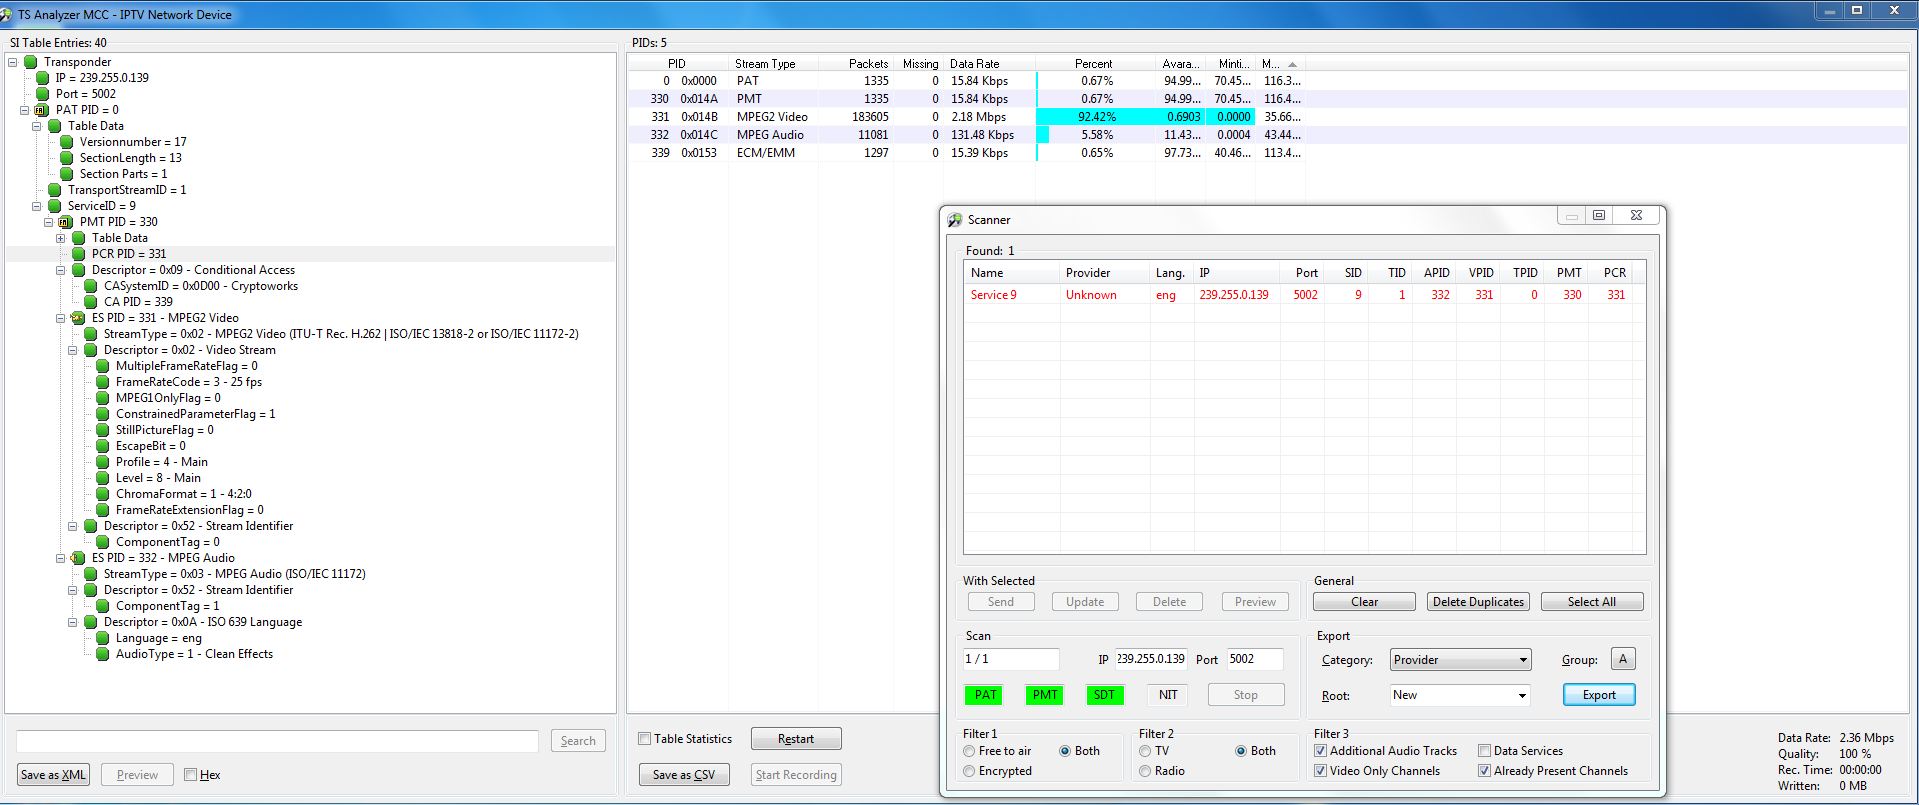Click the green PAT status indicator
1919x805 pixels.
click(985, 695)
